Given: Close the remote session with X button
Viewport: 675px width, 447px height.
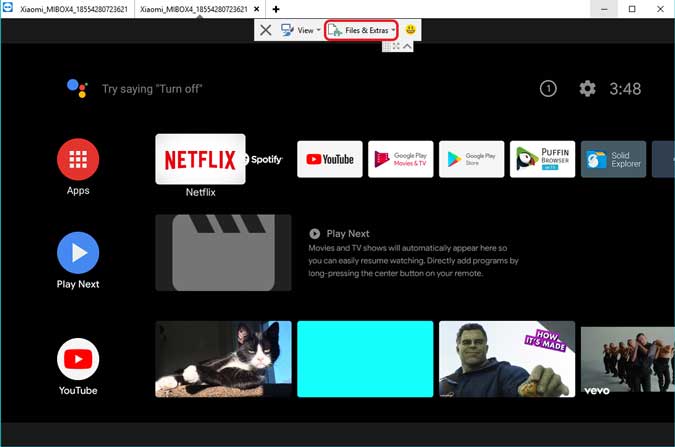Looking at the screenshot, I should (266, 30).
